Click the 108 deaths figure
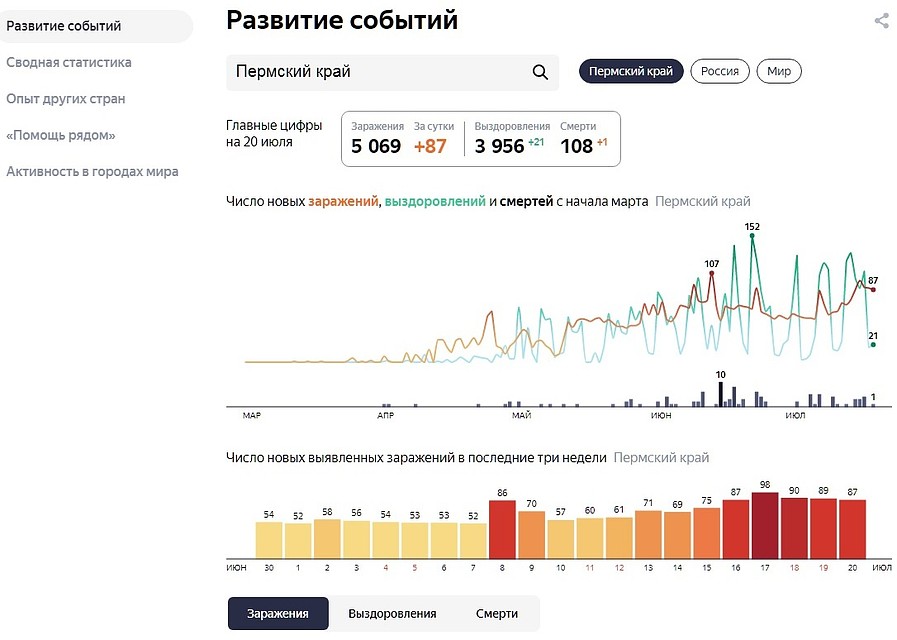Viewport: 897px width, 640px height. 577,146
